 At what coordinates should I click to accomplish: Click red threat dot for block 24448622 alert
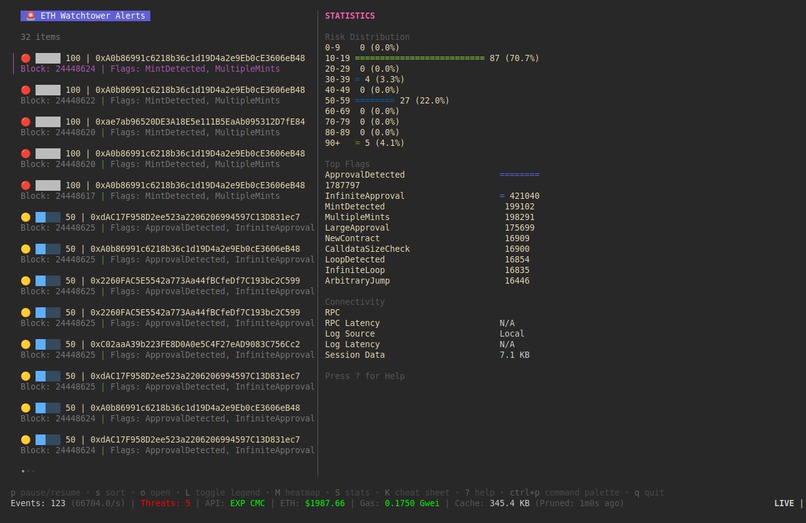click(x=26, y=90)
